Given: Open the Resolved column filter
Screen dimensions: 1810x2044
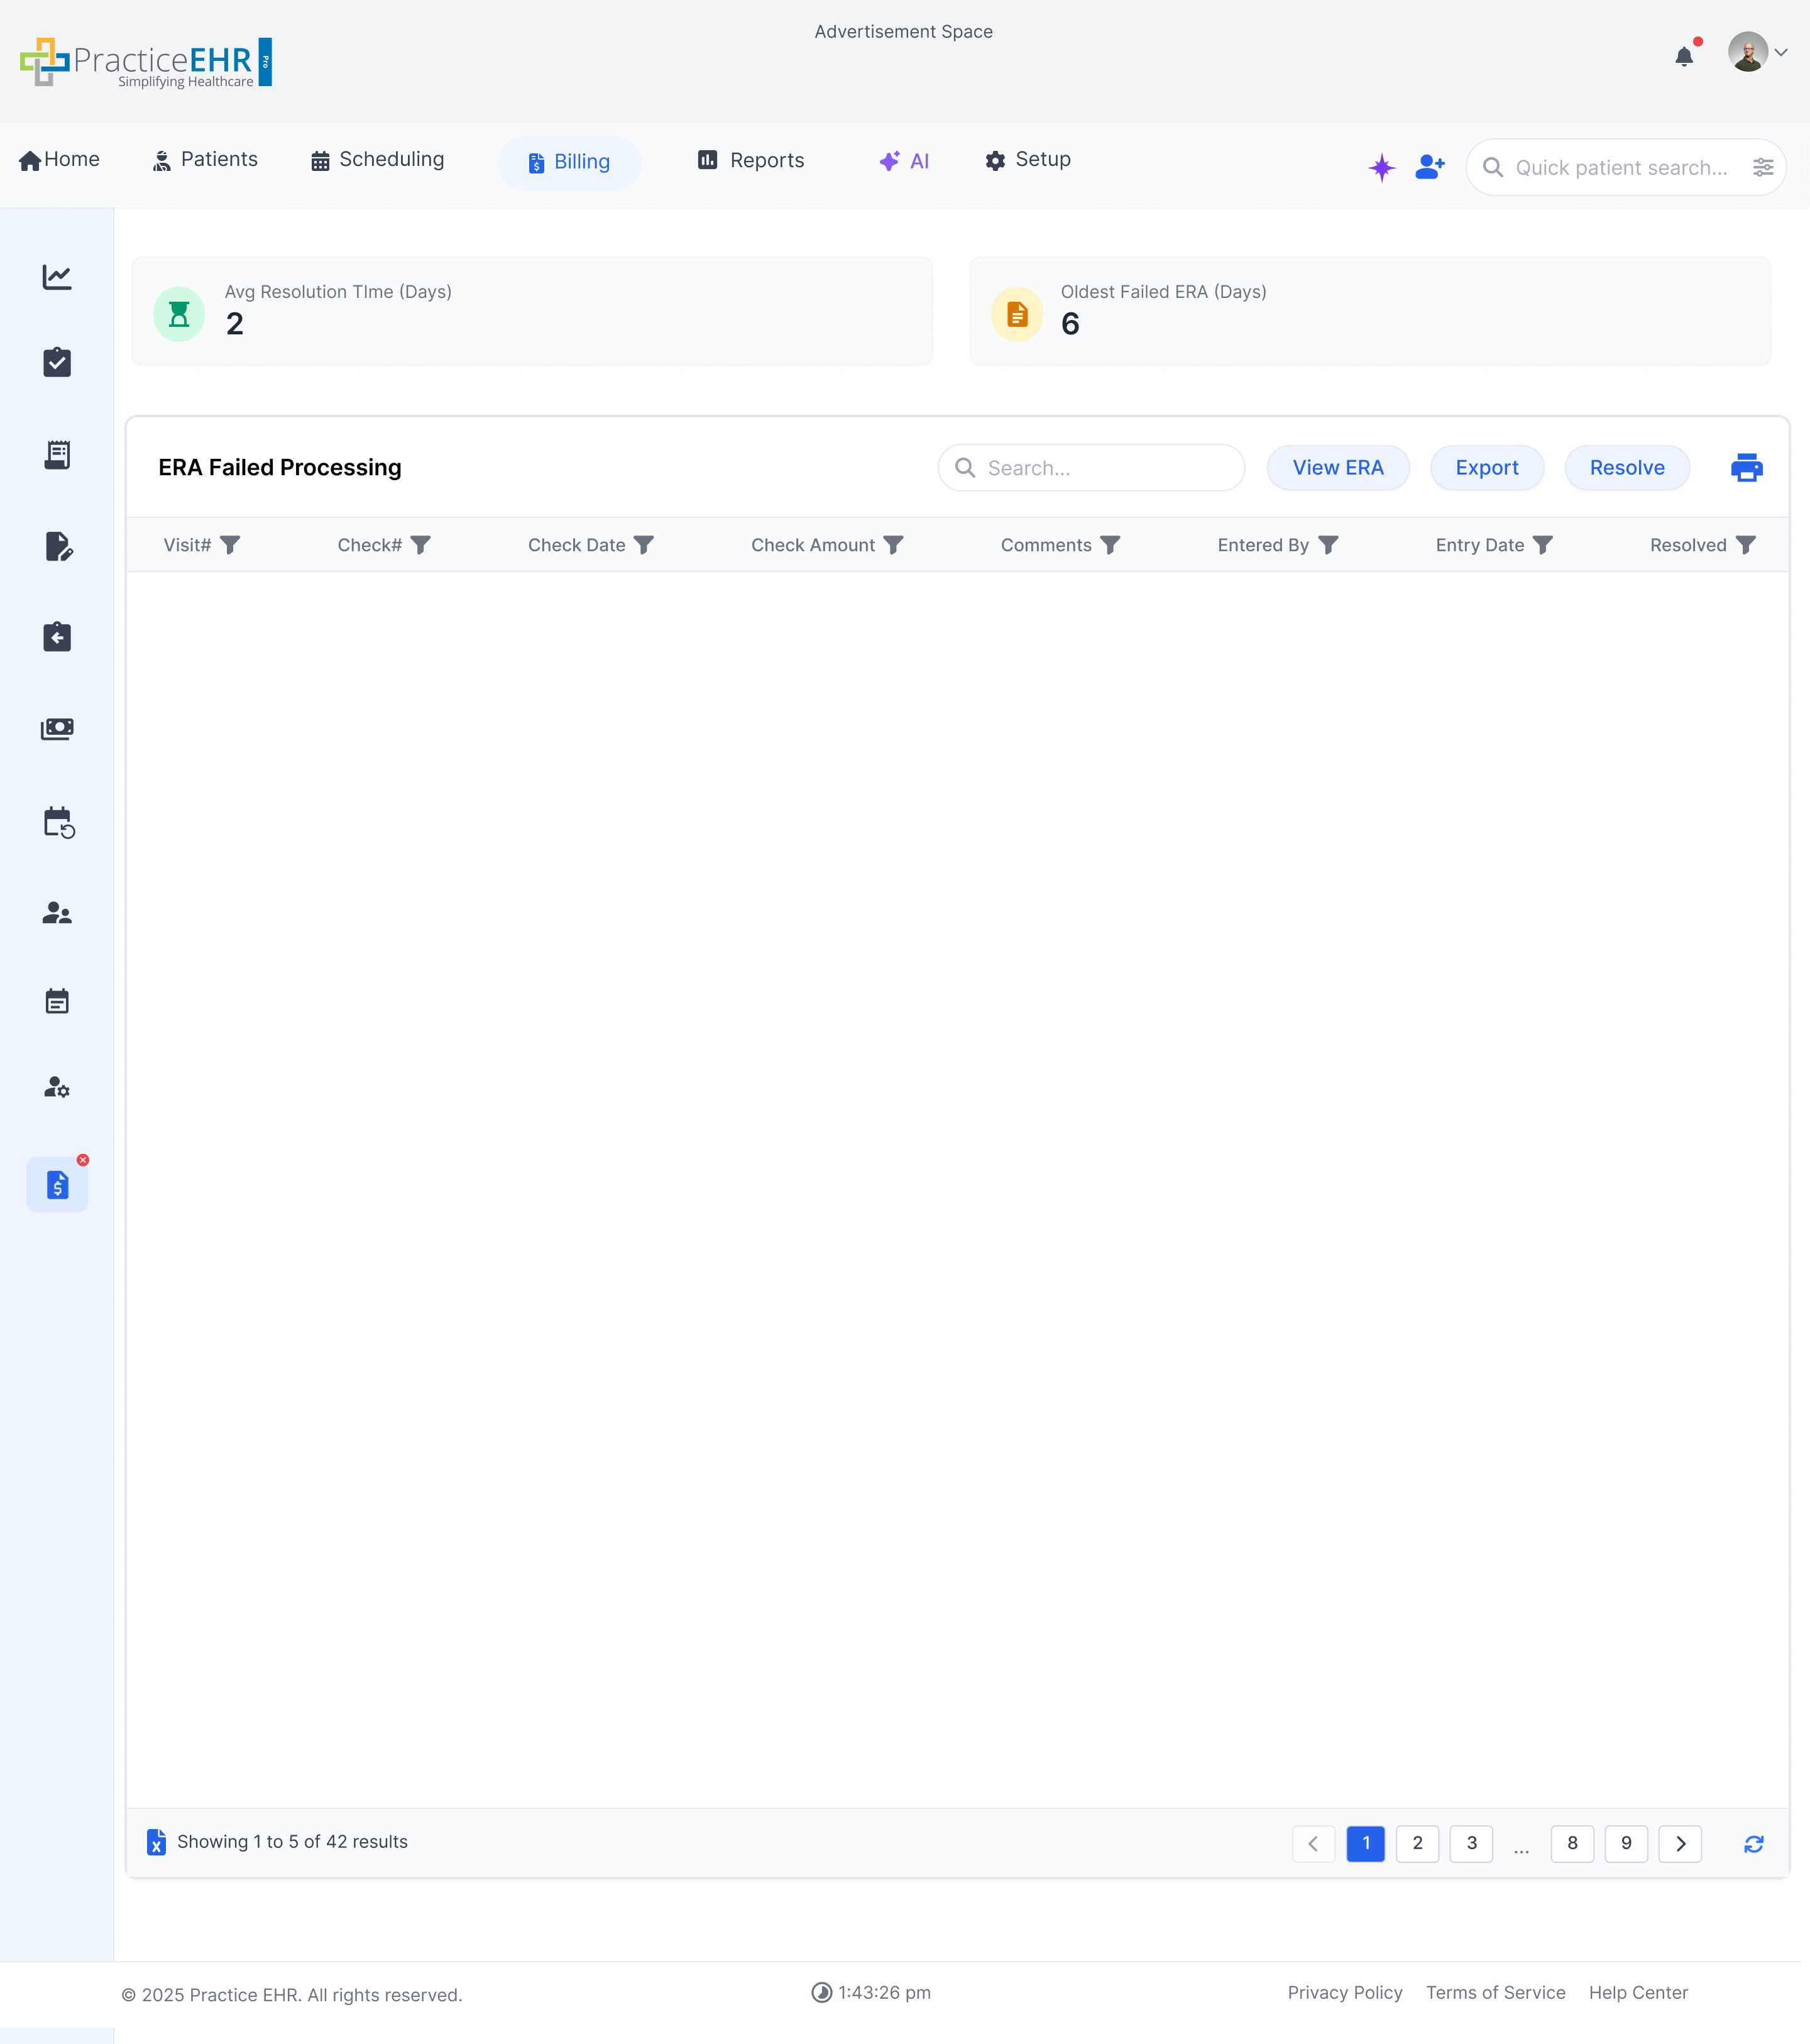Looking at the screenshot, I should click(x=1745, y=545).
